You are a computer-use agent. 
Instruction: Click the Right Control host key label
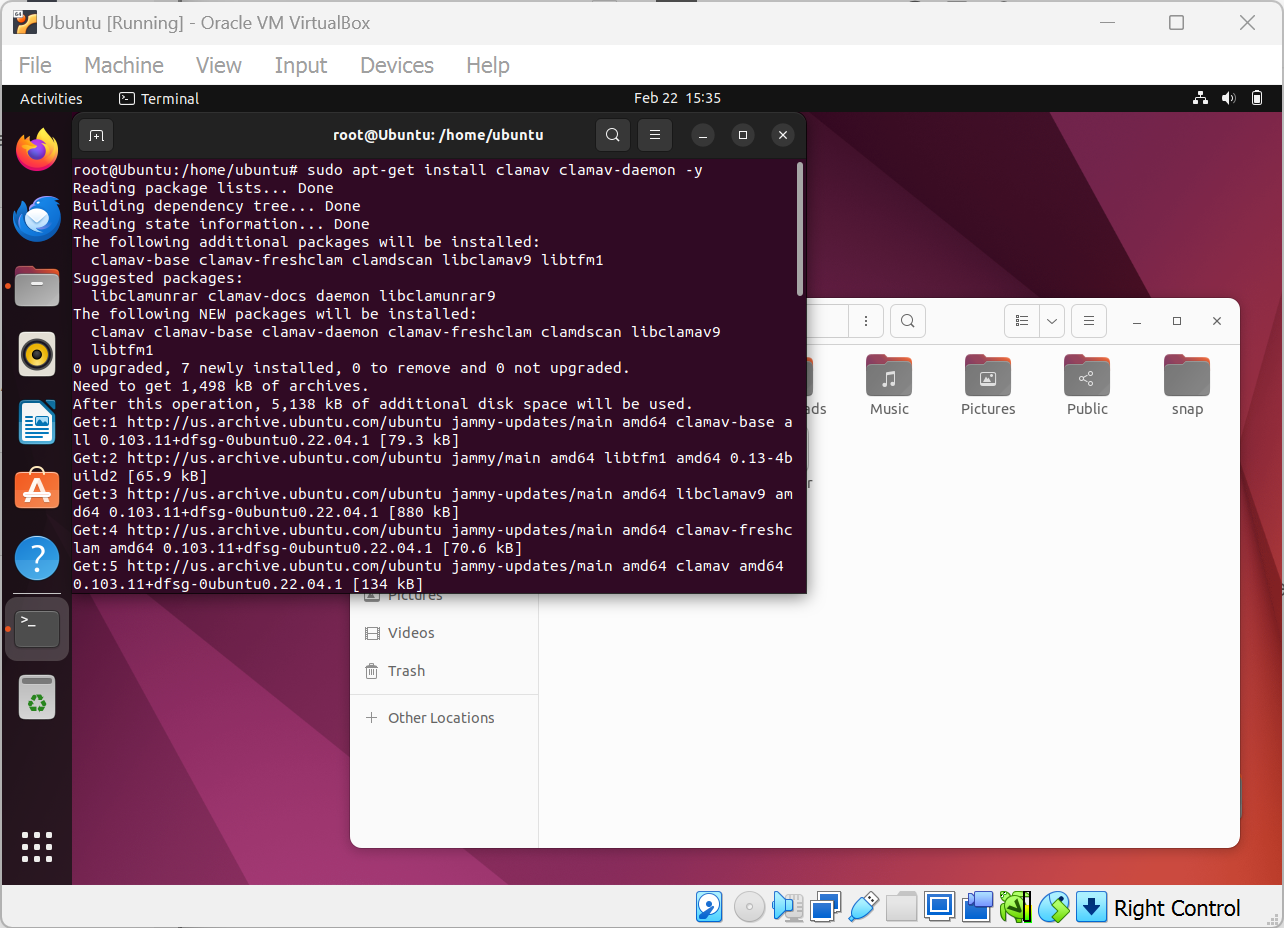click(1177, 908)
